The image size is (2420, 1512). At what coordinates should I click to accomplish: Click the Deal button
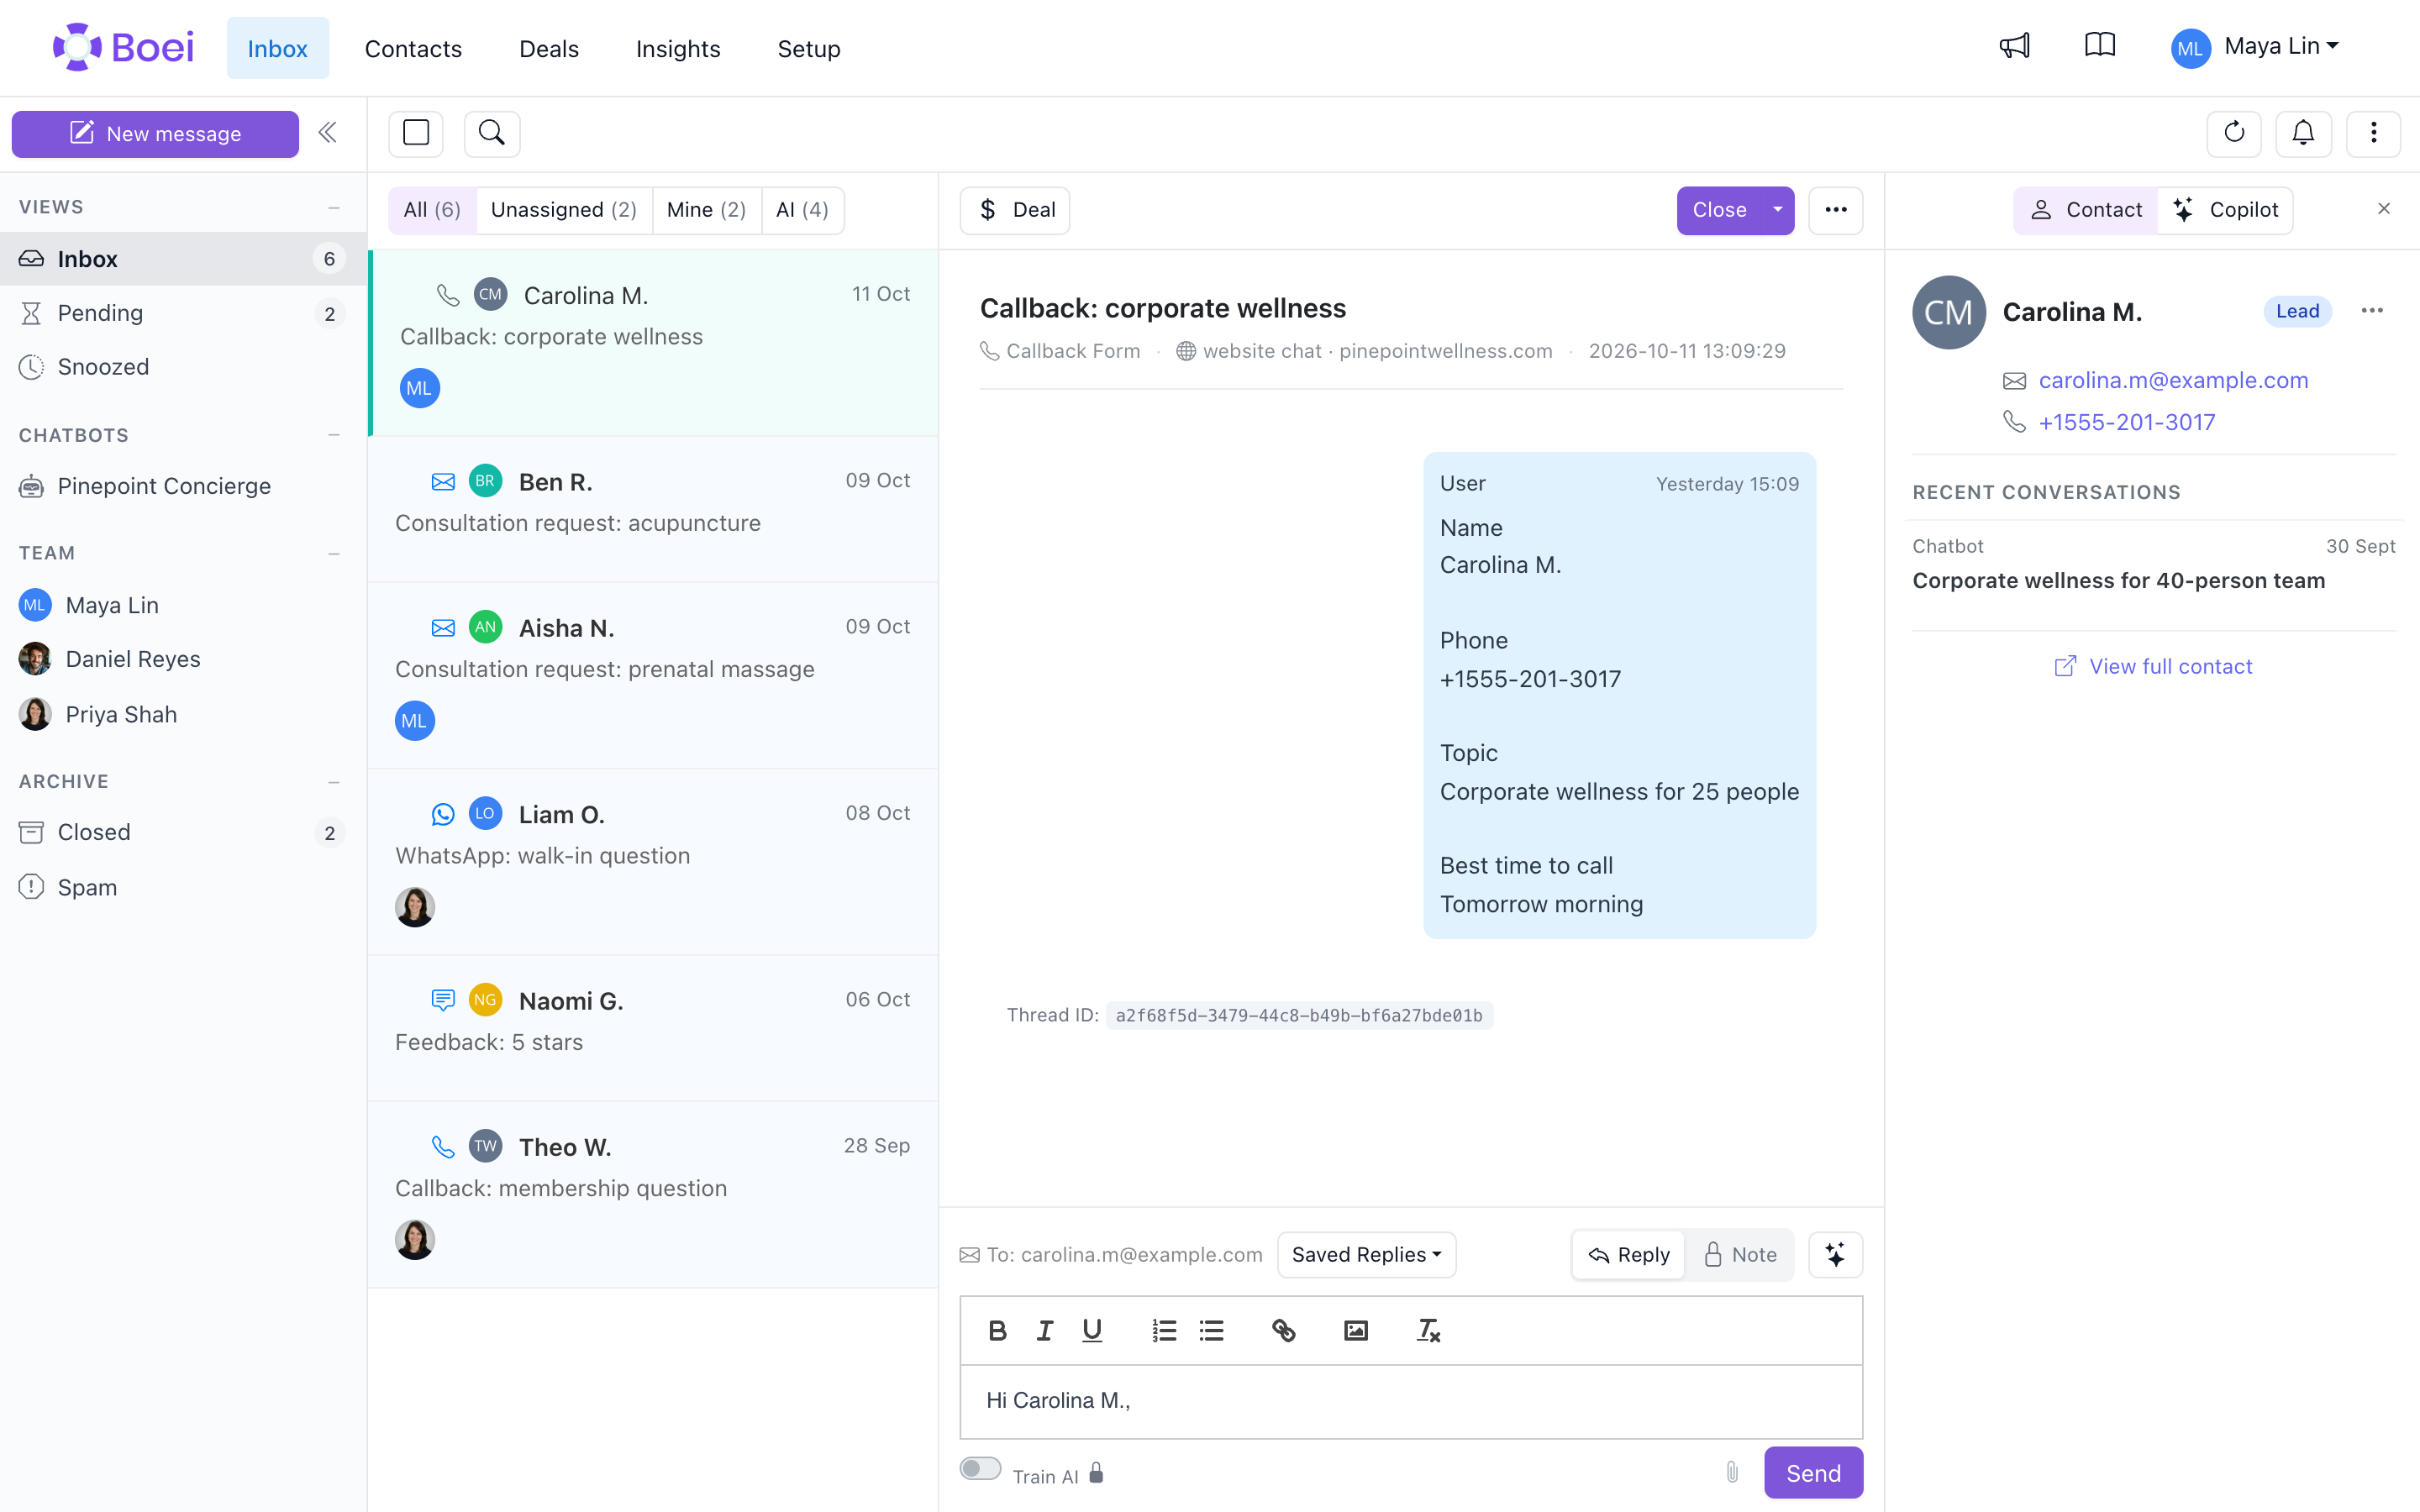pyautogui.click(x=1015, y=210)
